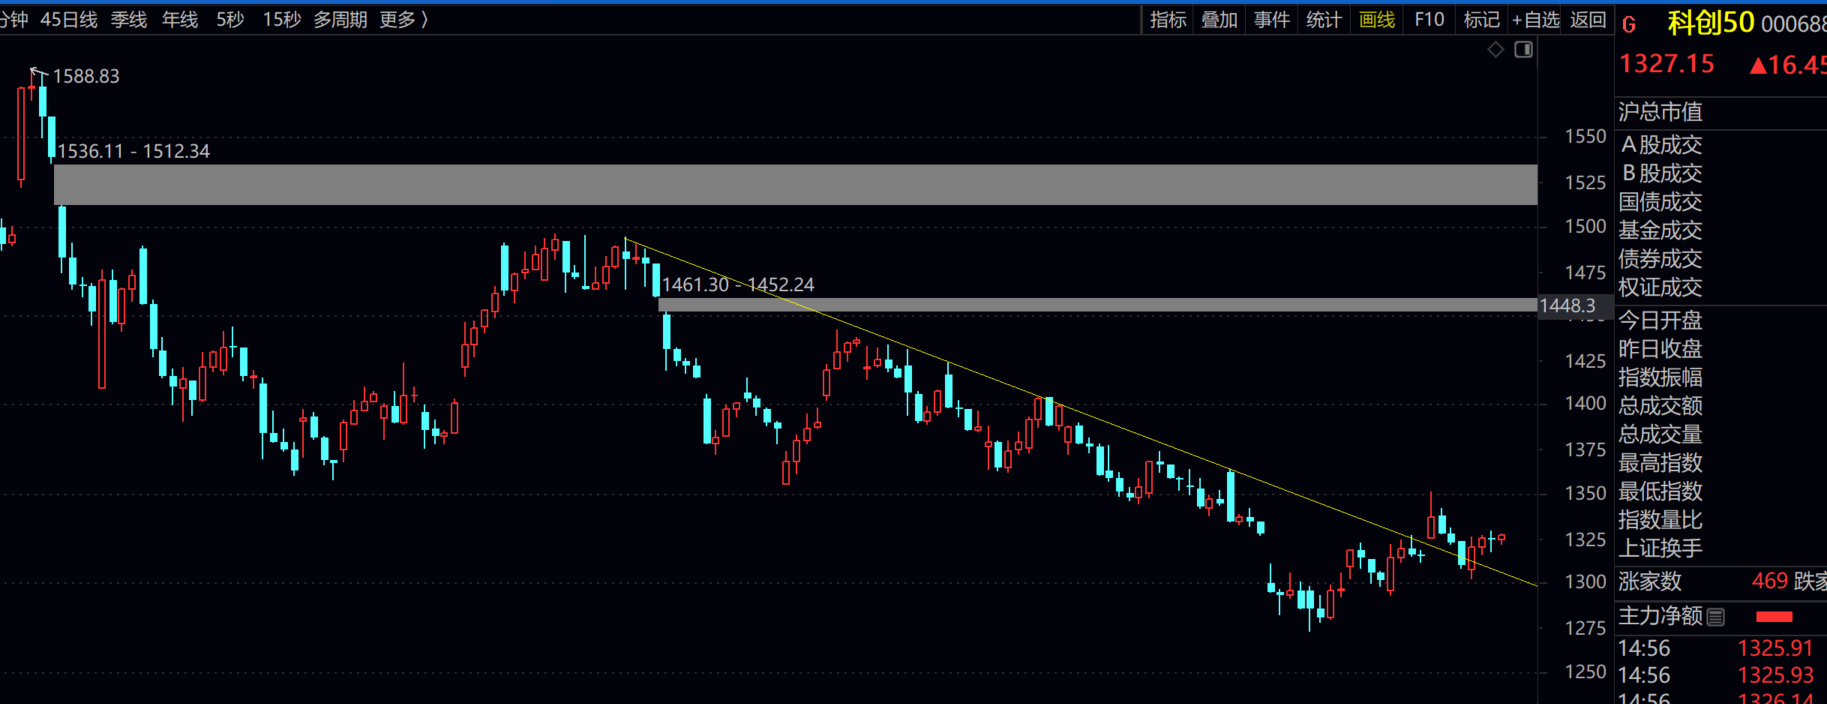
Task: Switch to the 45日线 period
Action: (x=68, y=20)
